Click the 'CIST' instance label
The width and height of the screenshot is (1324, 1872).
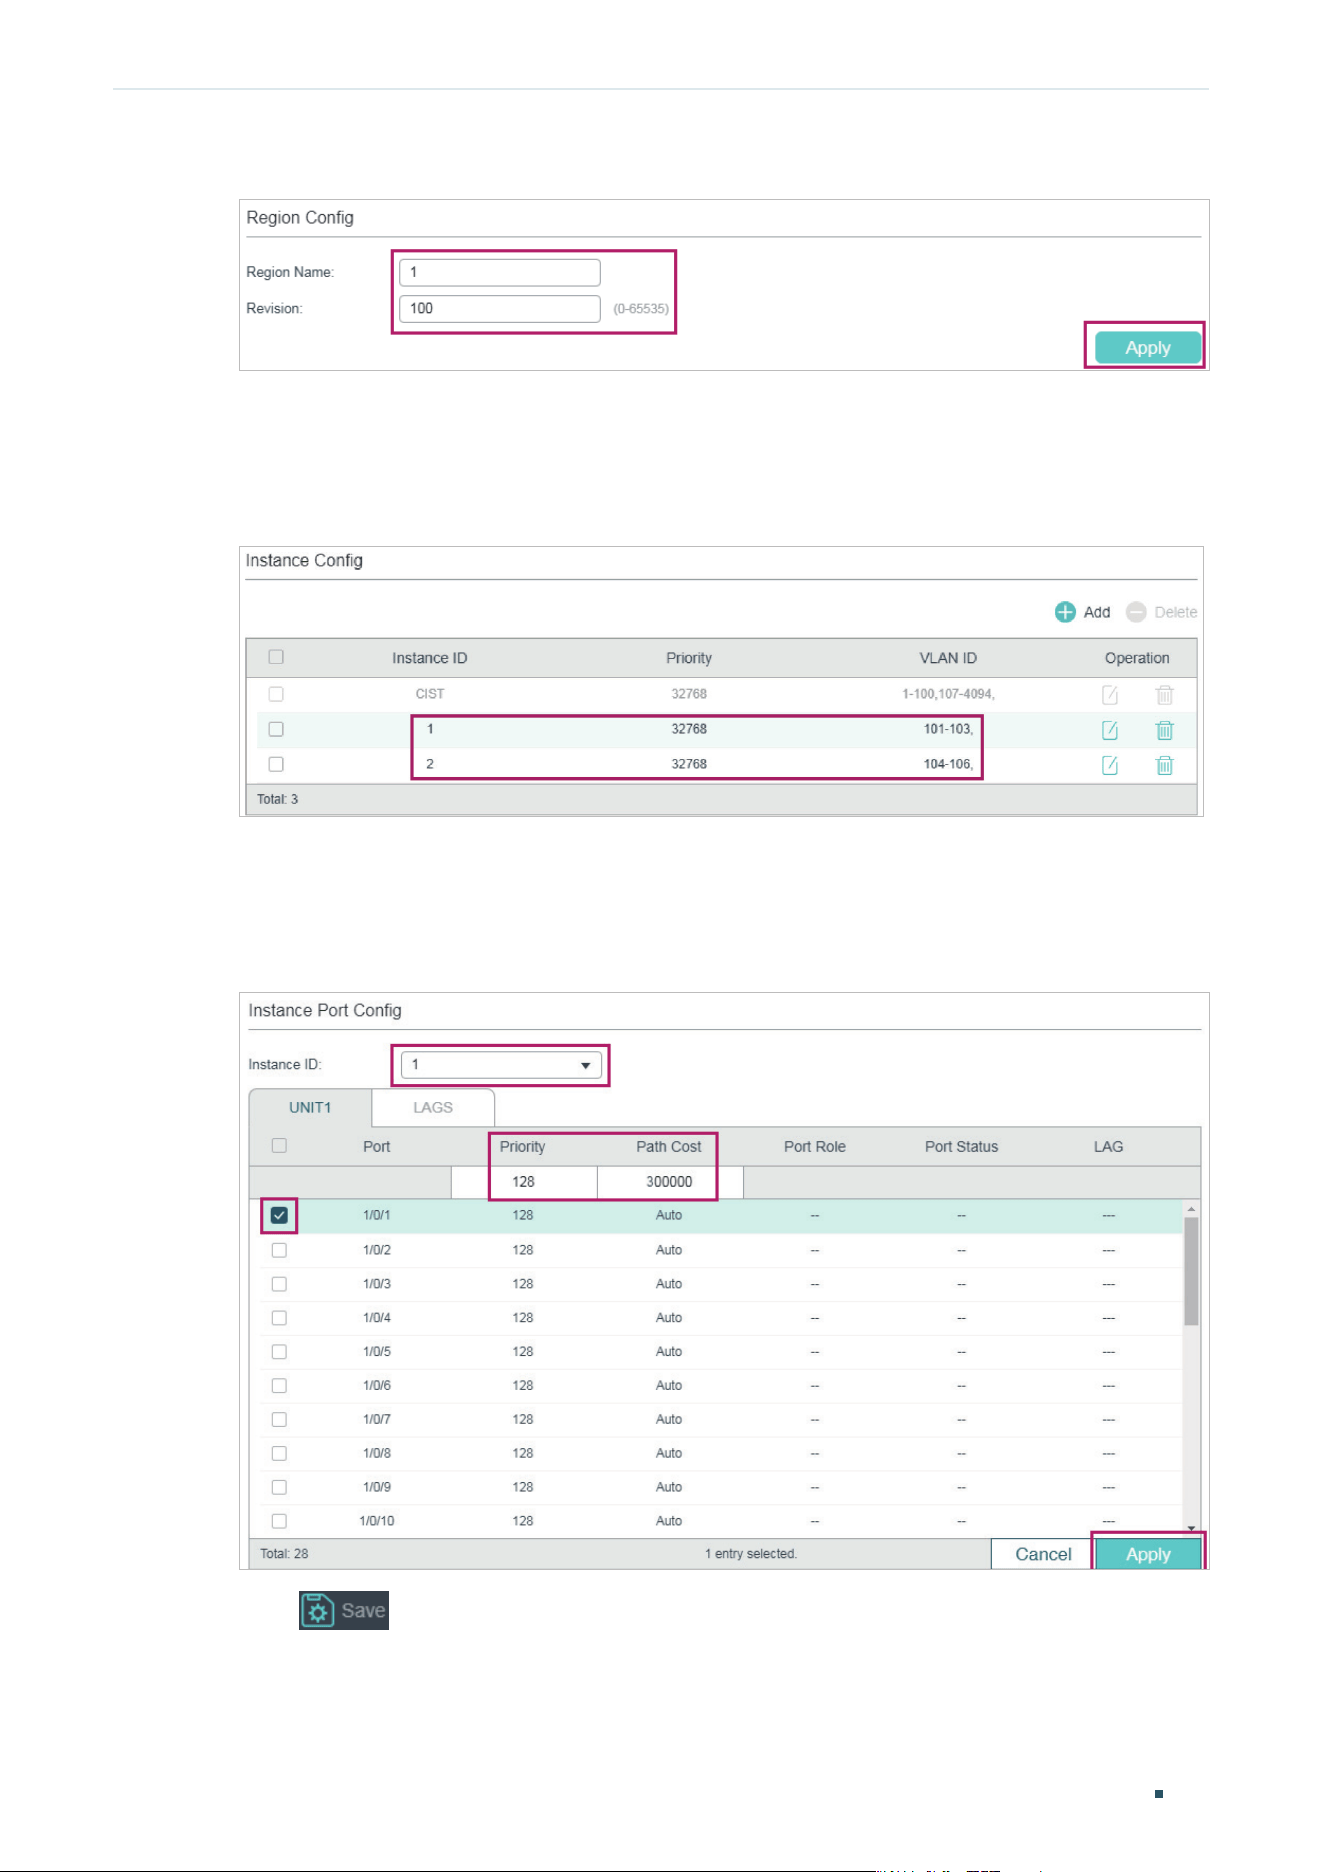coord(430,694)
